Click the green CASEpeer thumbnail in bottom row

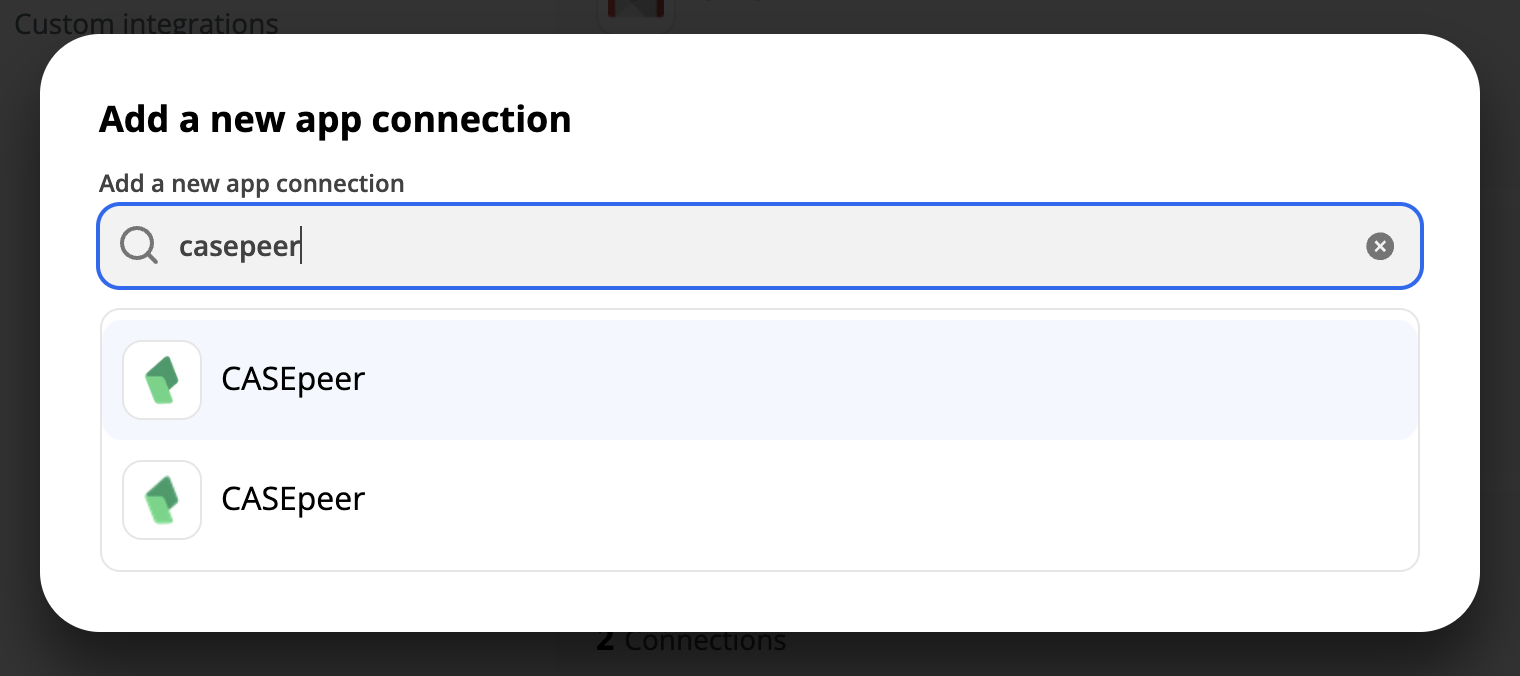pyautogui.click(x=162, y=500)
